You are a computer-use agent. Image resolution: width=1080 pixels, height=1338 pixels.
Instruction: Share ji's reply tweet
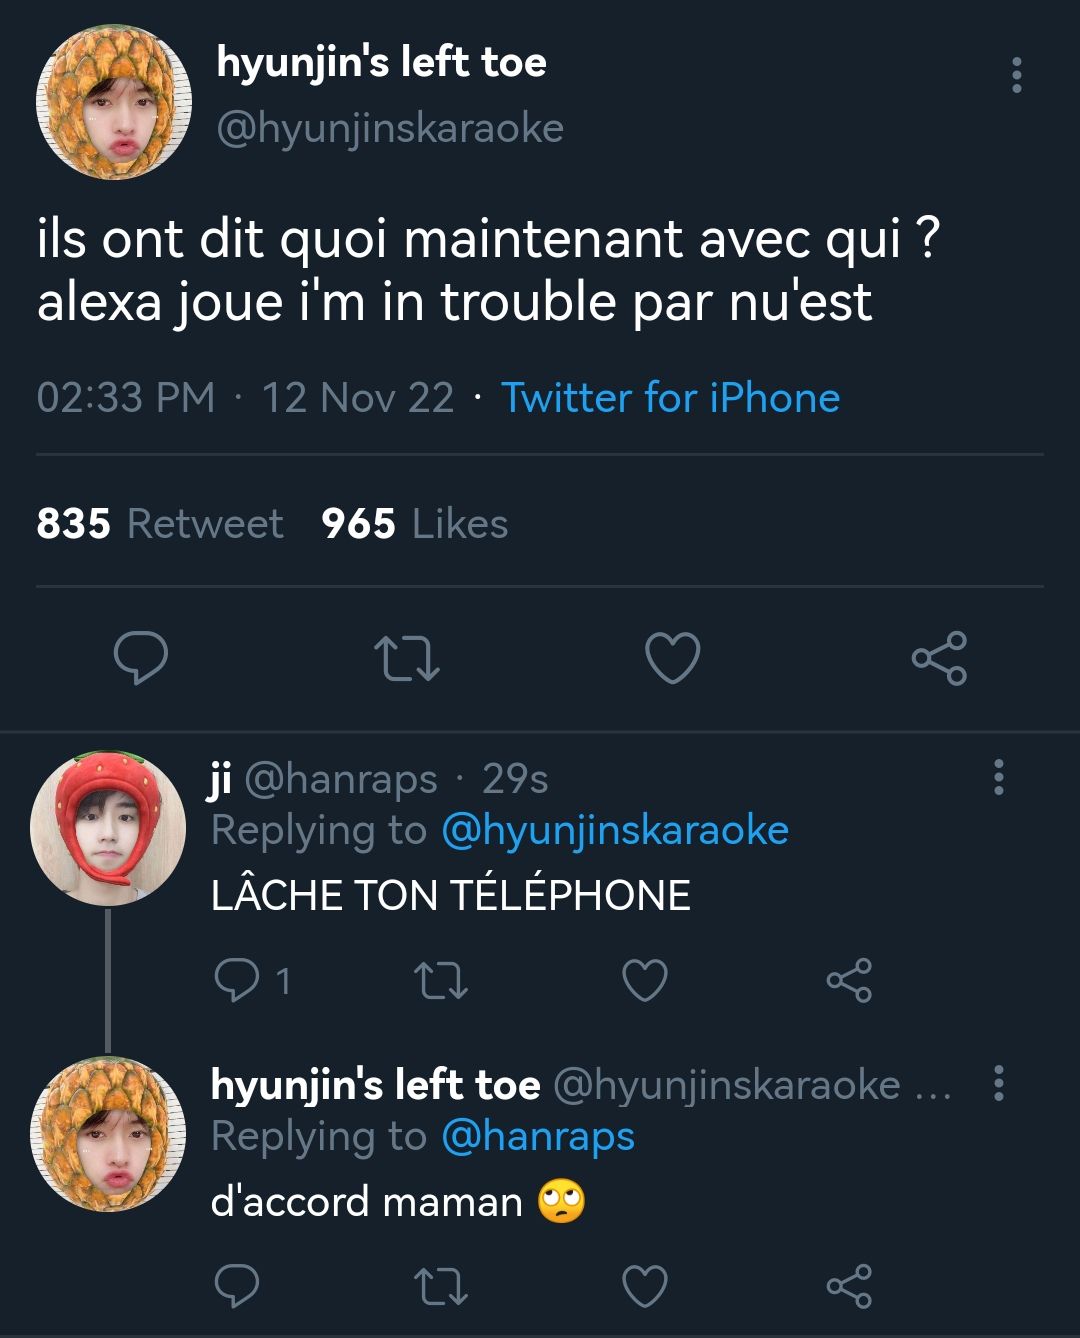849,980
